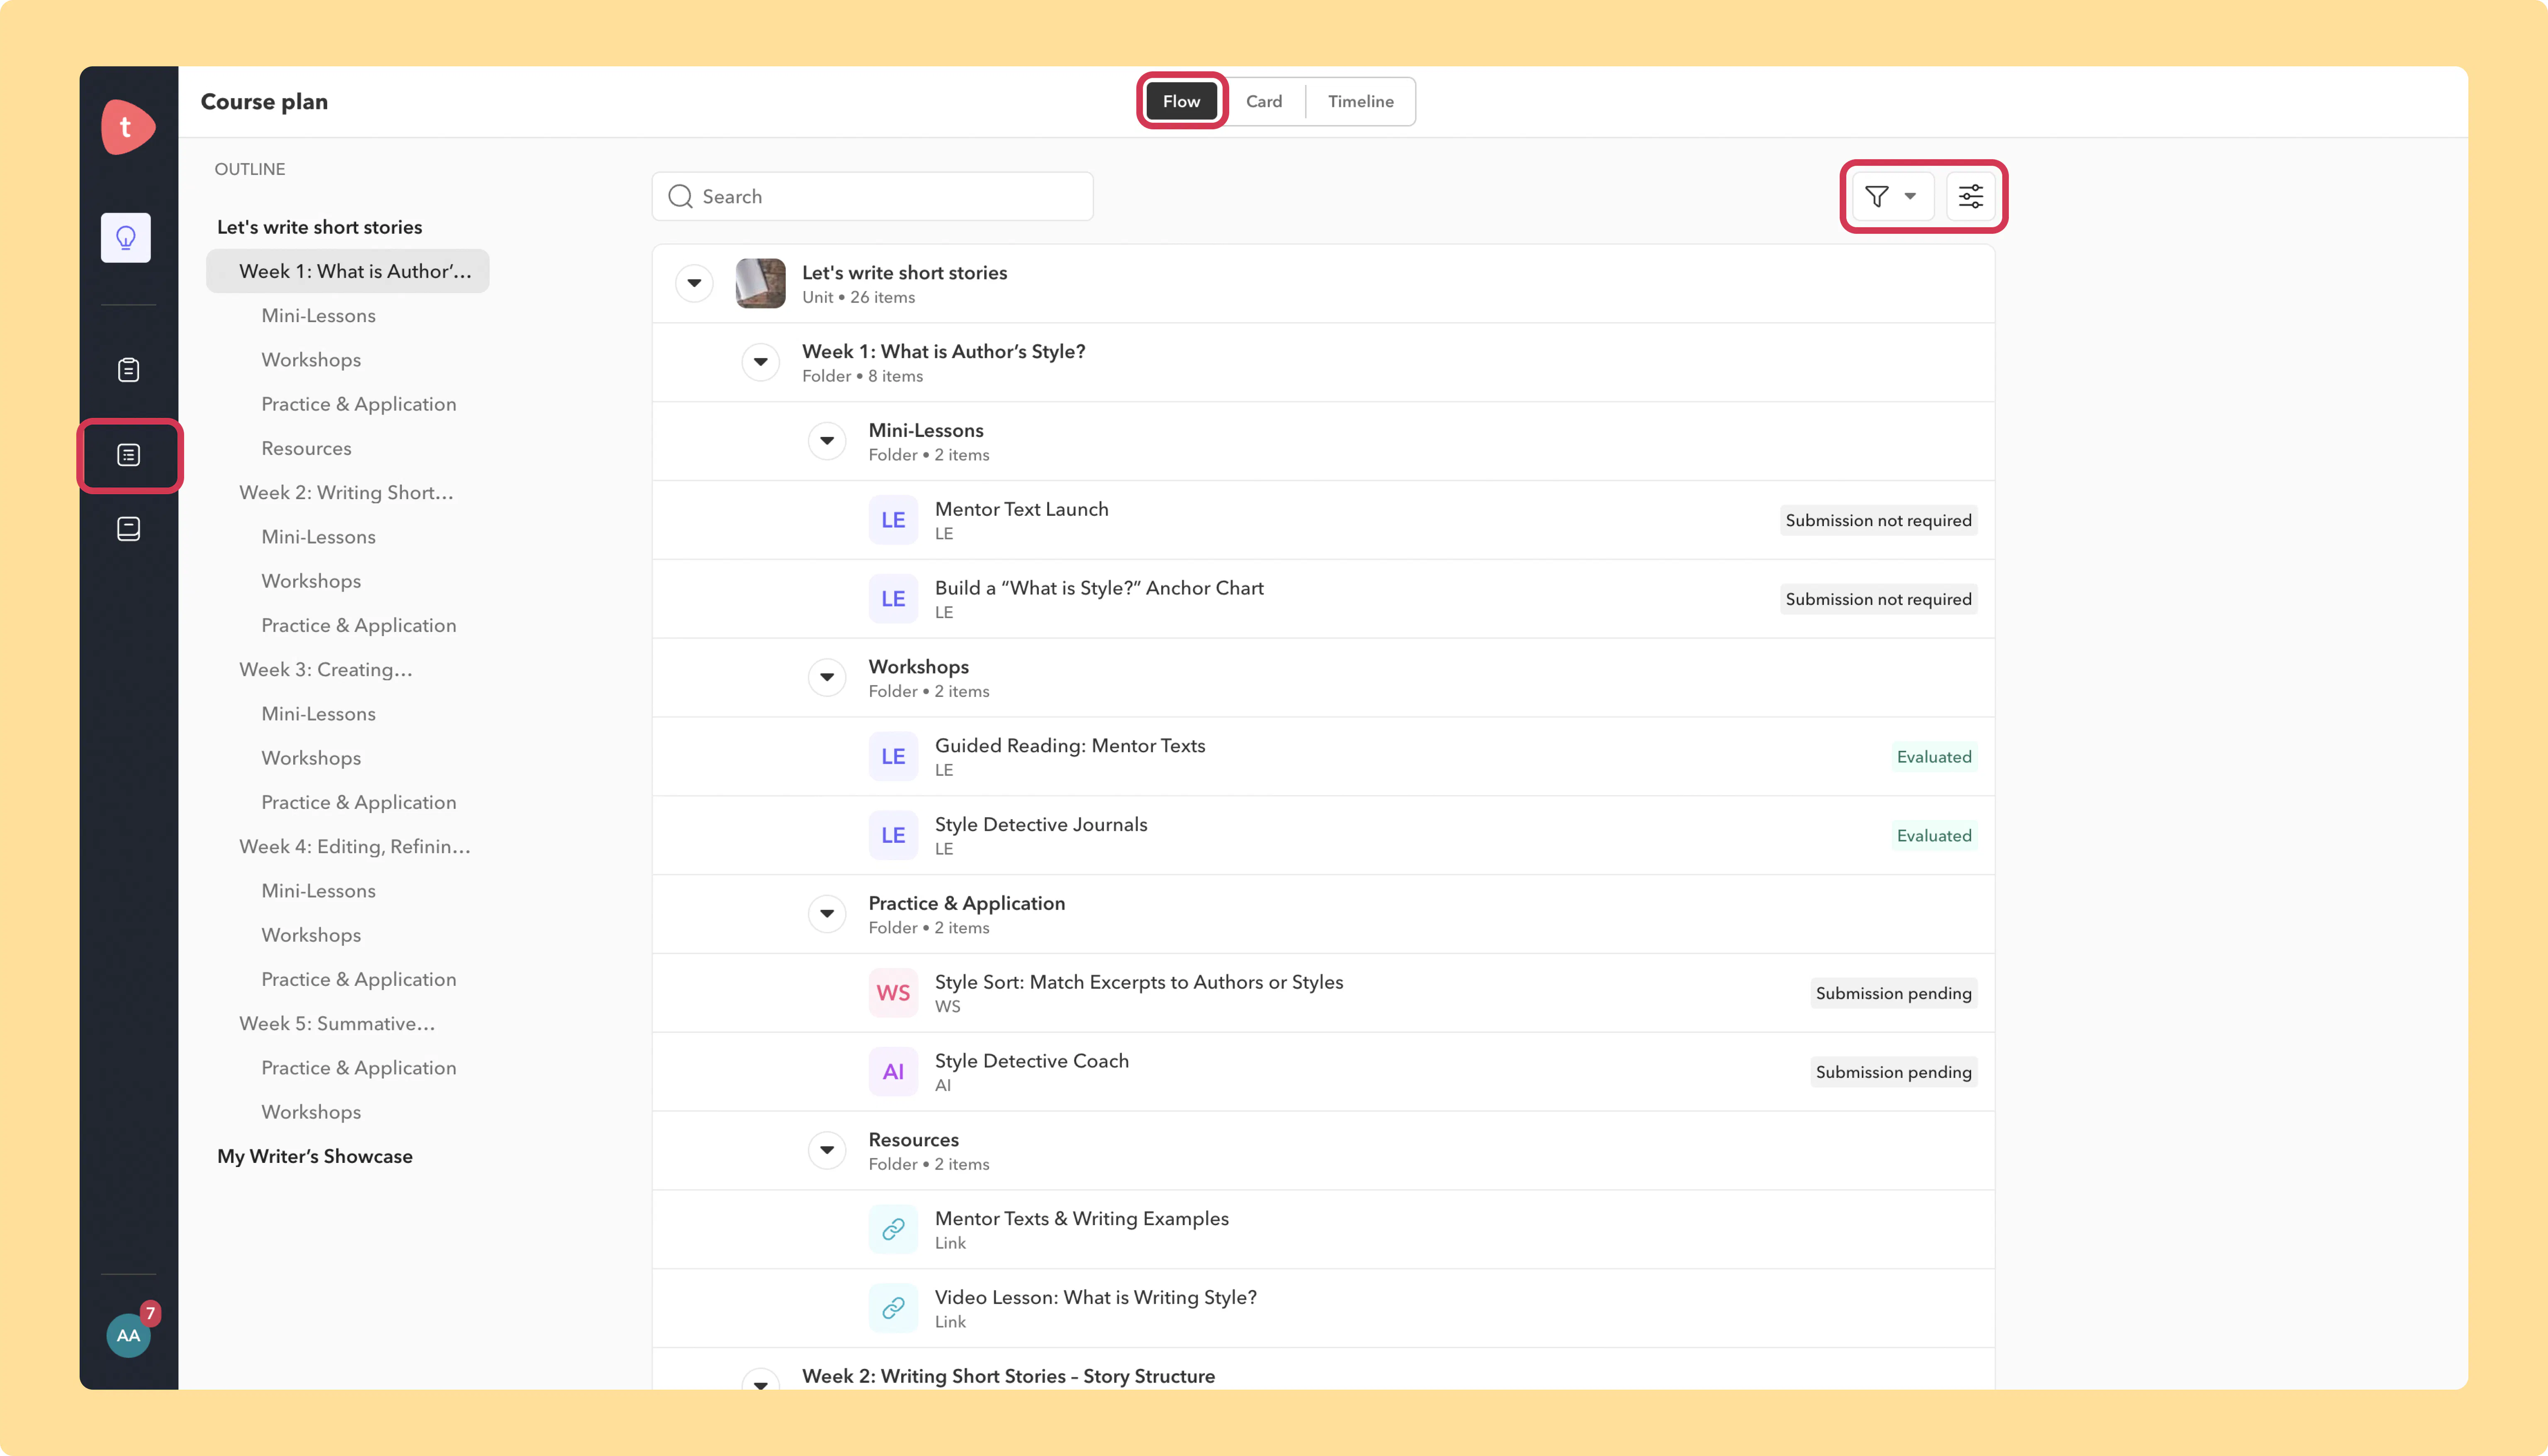
Task: Open Guided Reading: Mentor Texts
Action: [x=1070, y=746]
